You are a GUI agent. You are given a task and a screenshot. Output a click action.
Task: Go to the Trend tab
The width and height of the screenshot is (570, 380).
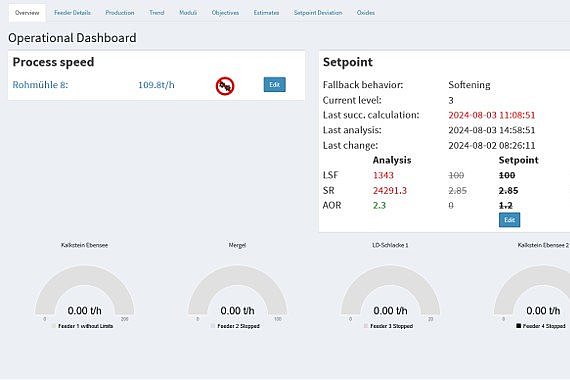(x=157, y=13)
